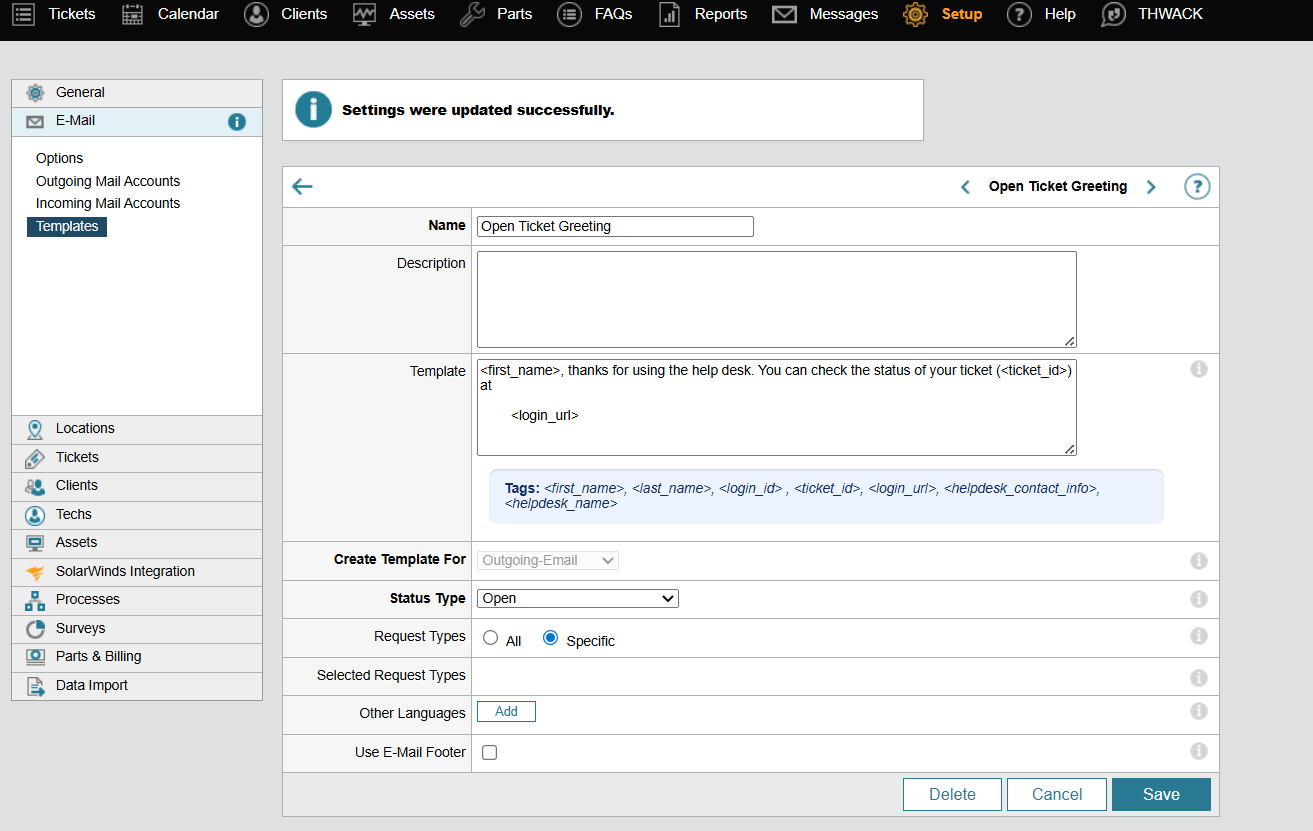This screenshot has height=831, width=1313.
Task: Go to next template using right chevron
Action: [1151, 187]
